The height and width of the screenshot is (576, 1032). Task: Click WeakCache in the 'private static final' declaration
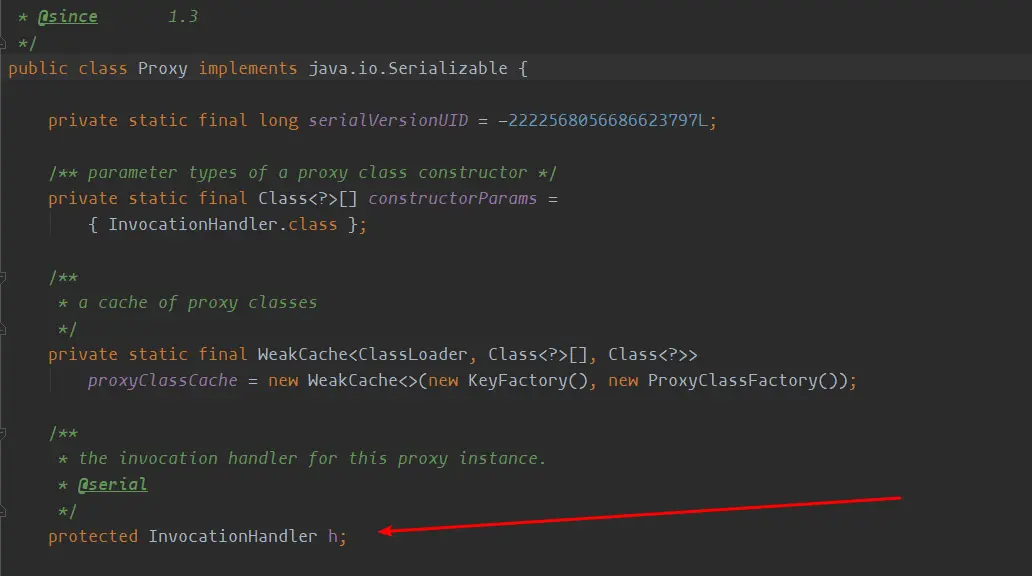pos(302,354)
